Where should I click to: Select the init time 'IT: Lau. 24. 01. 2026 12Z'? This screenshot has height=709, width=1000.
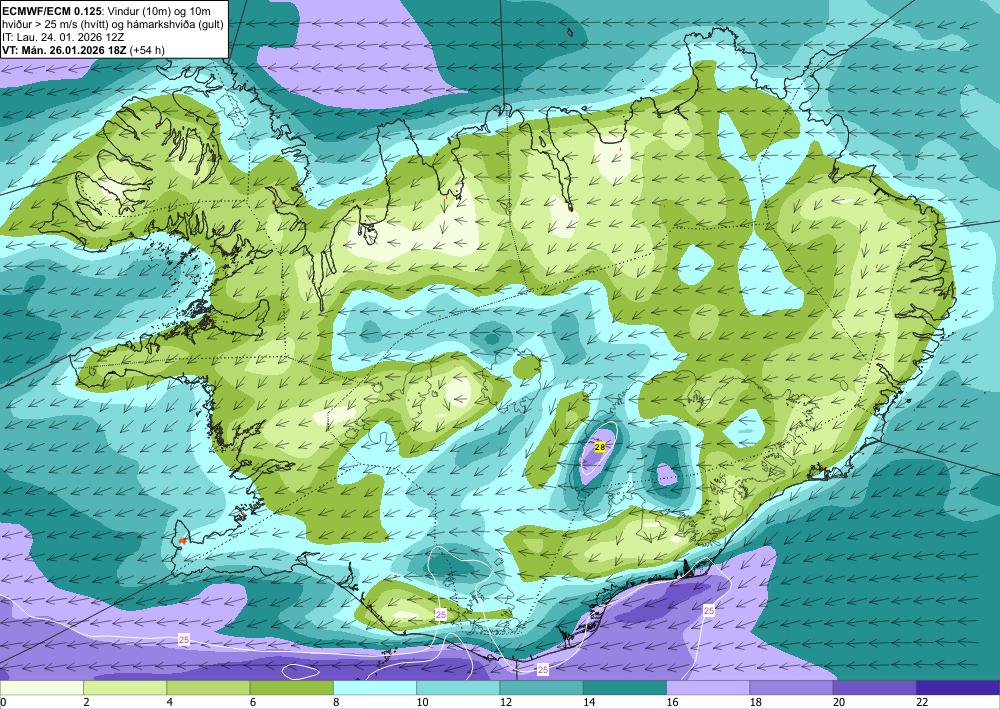(63, 37)
